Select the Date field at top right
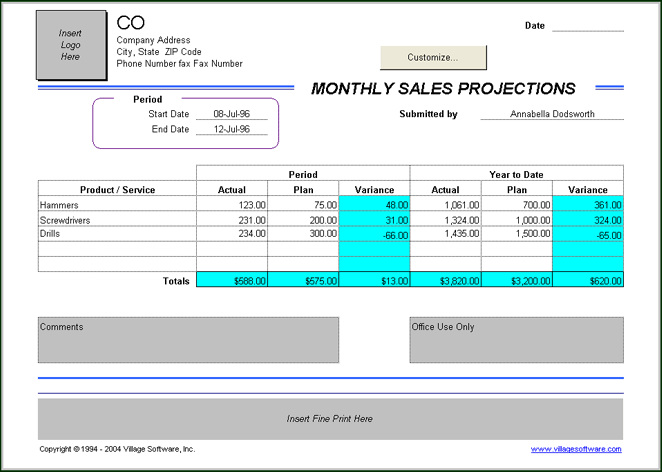Screen dimensions: 662x472 (587, 26)
